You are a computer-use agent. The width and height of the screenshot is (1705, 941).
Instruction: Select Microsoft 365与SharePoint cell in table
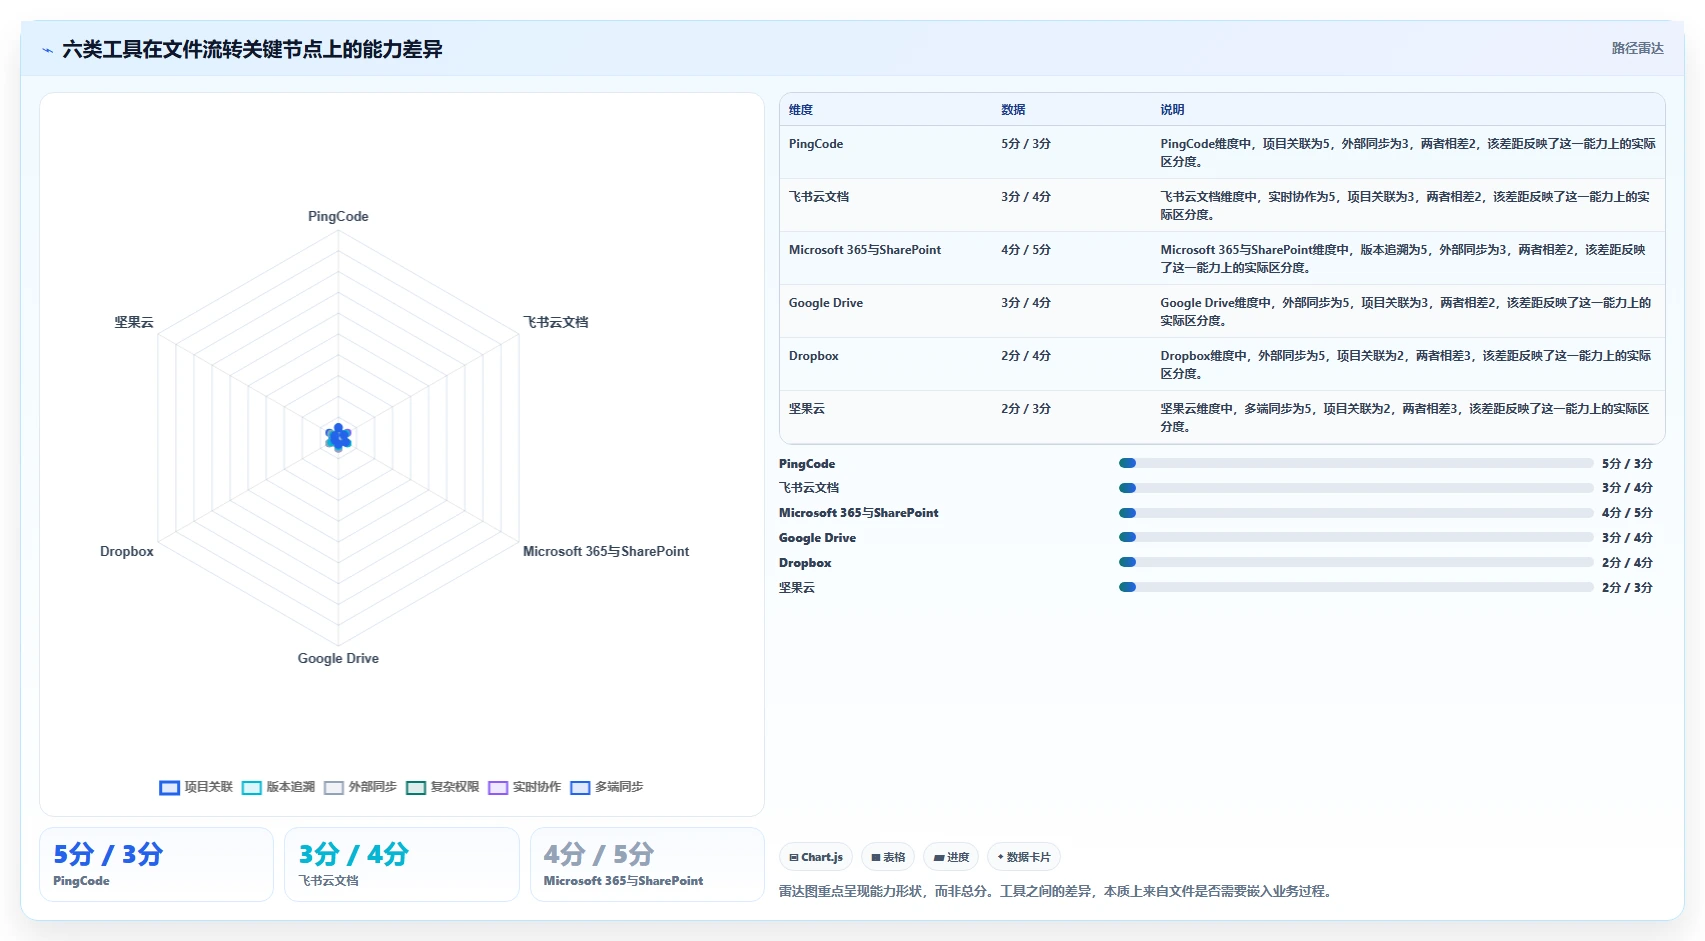[865, 250]
